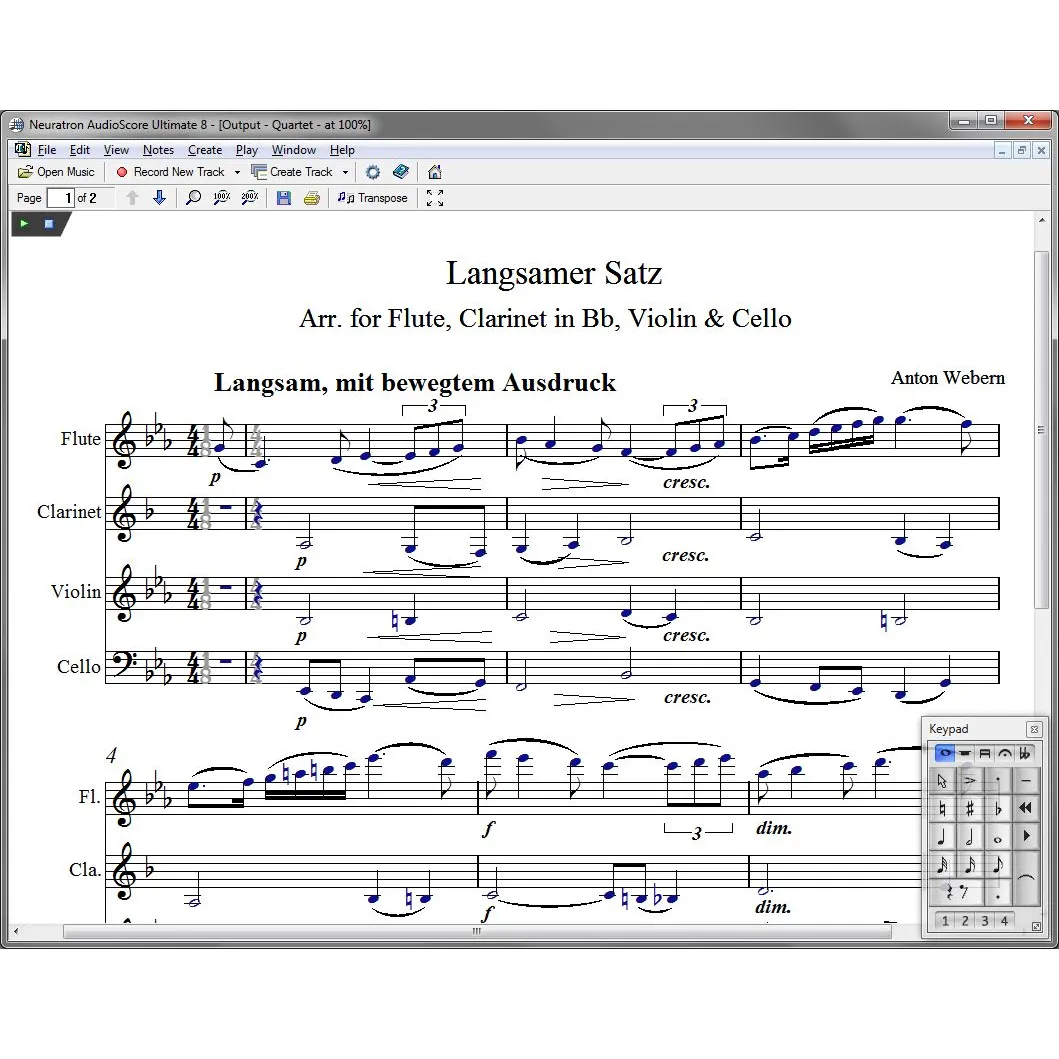Click the AudioScore document icon beside File
This screenshot has height=1059, width=1059.
[22, 149]
